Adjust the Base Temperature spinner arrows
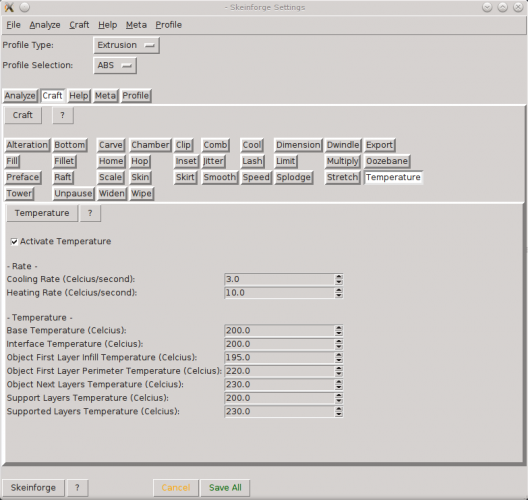The height and width of the screenshot is (500, 528). (x=339, y=331)
